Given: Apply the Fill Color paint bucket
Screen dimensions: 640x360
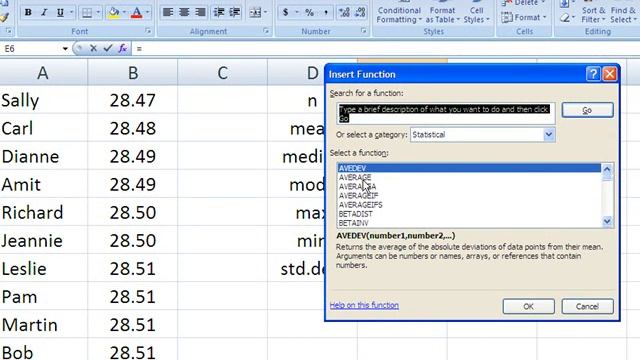Looking at the screenshot, I should (x=114, y=13).
